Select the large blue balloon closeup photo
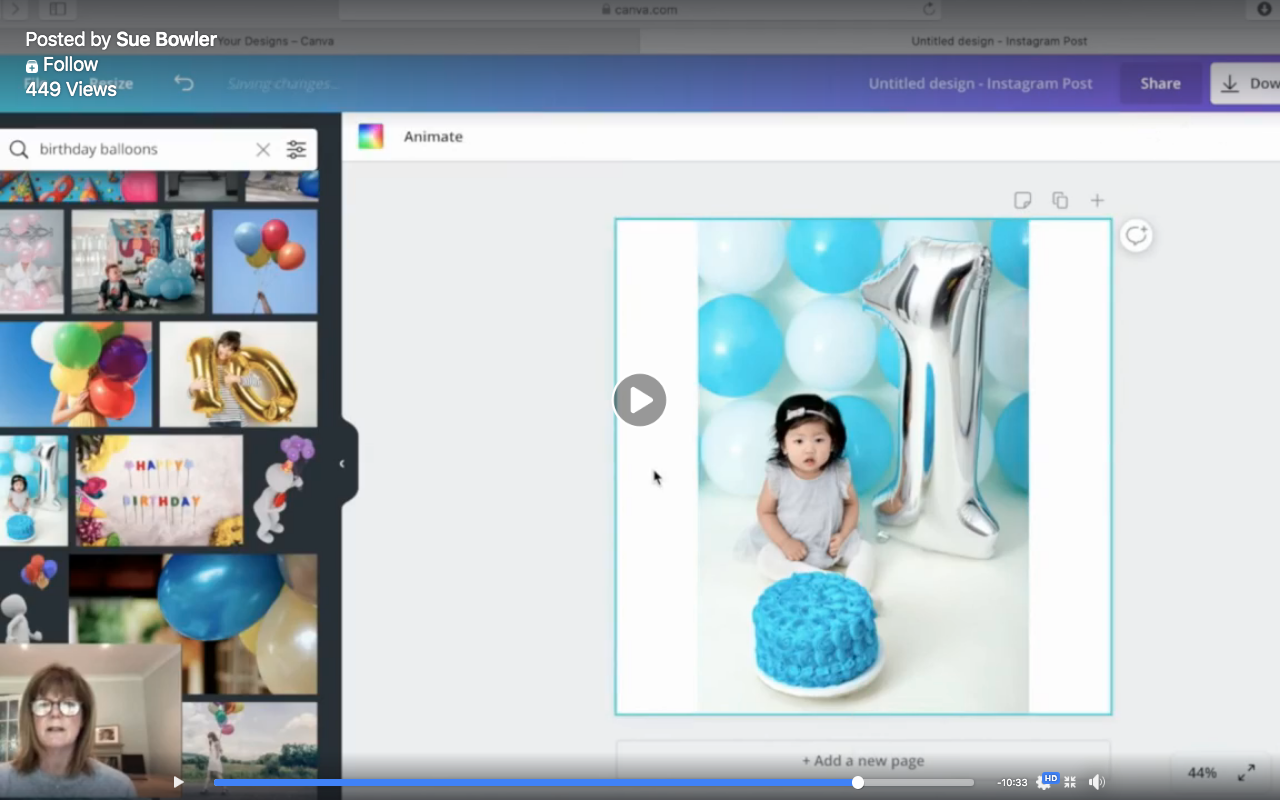Screen dimensions: 1280x800 (193, 624)
